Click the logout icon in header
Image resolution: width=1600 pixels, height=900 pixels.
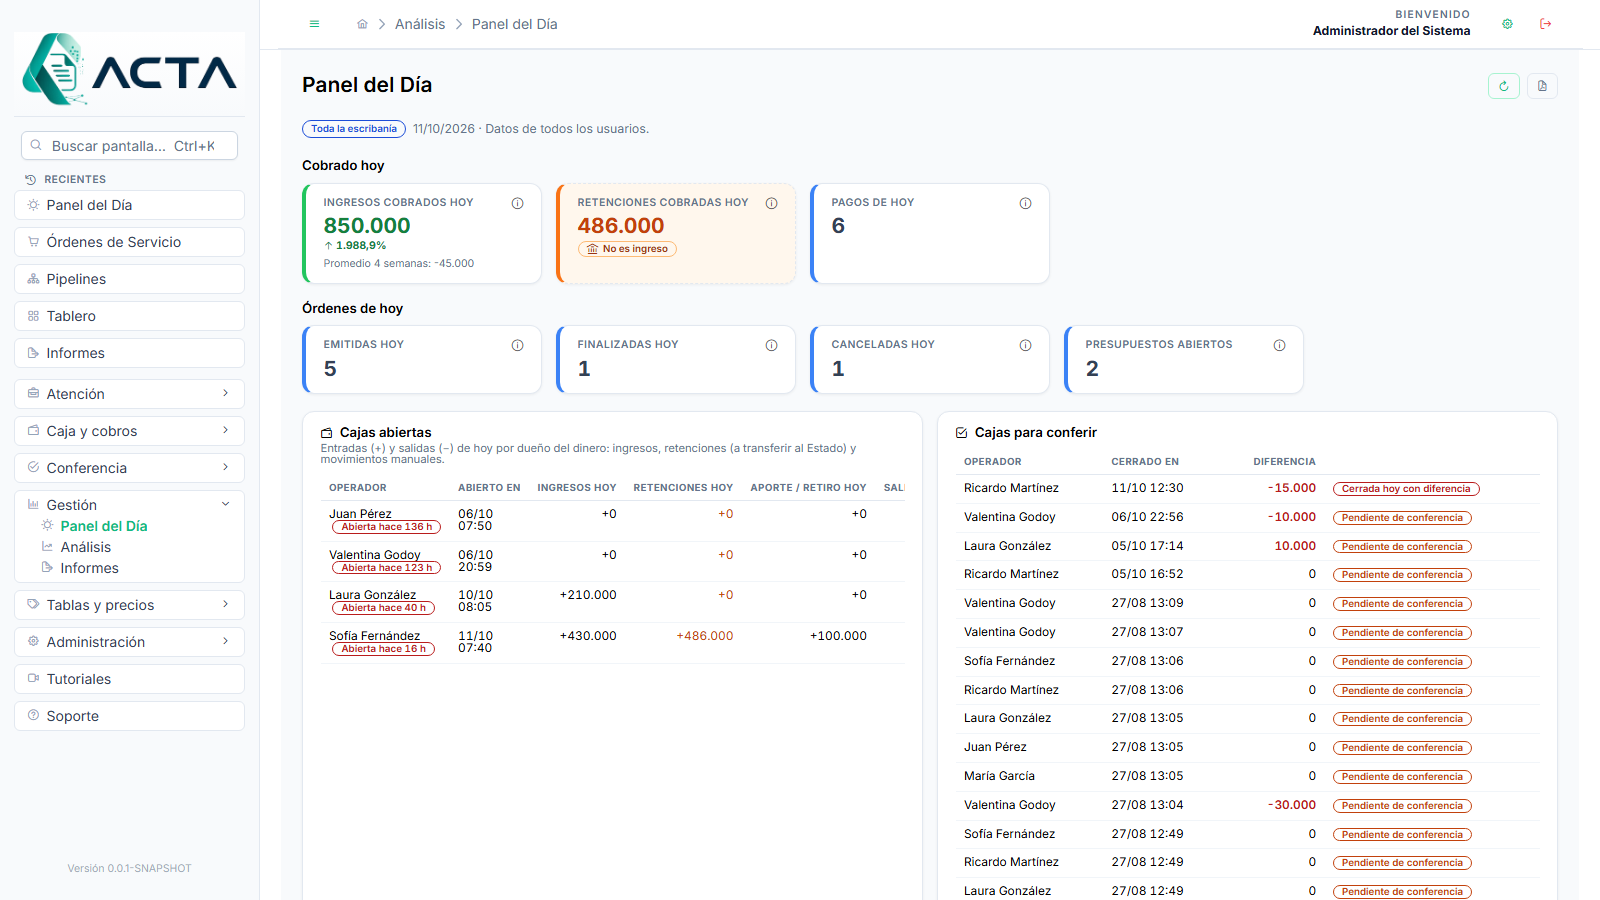(x=1545, y=24)
